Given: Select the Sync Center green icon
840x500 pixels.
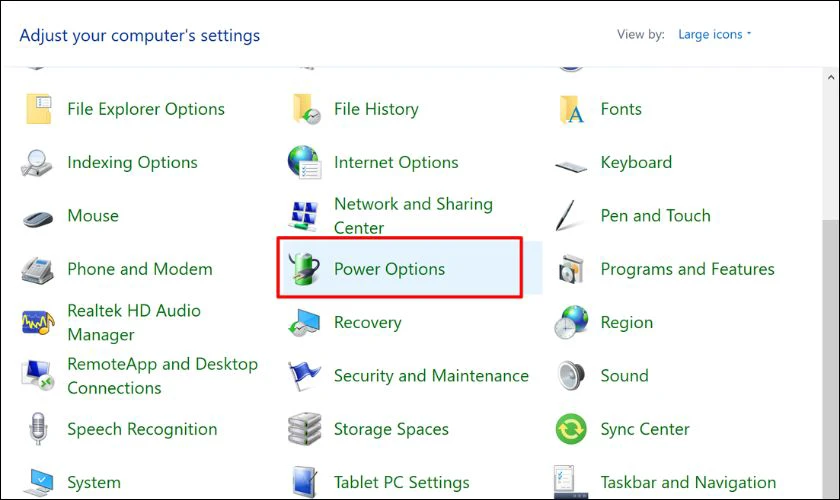Looking at the screenshot, I should point(571,430).
